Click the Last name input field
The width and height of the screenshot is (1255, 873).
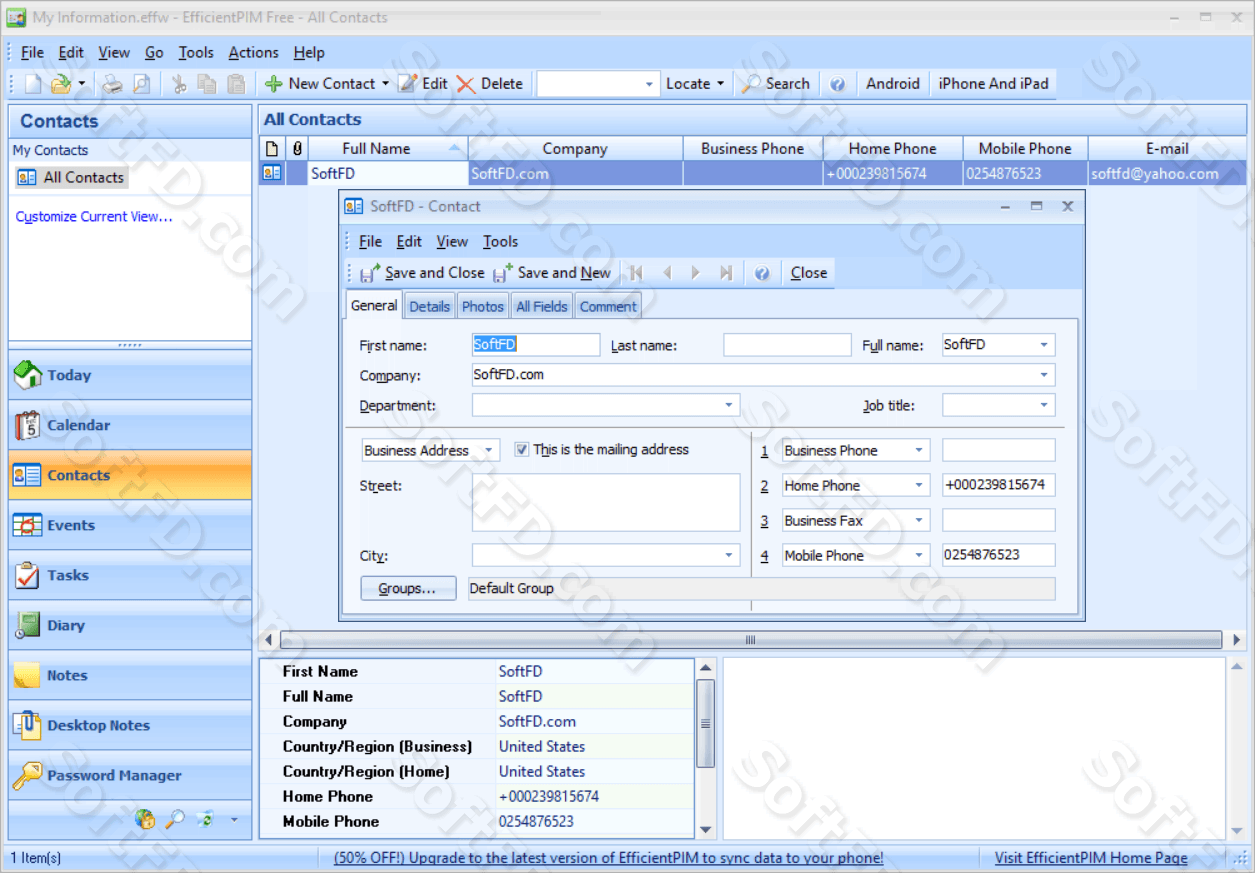click(x=787, y=345)
